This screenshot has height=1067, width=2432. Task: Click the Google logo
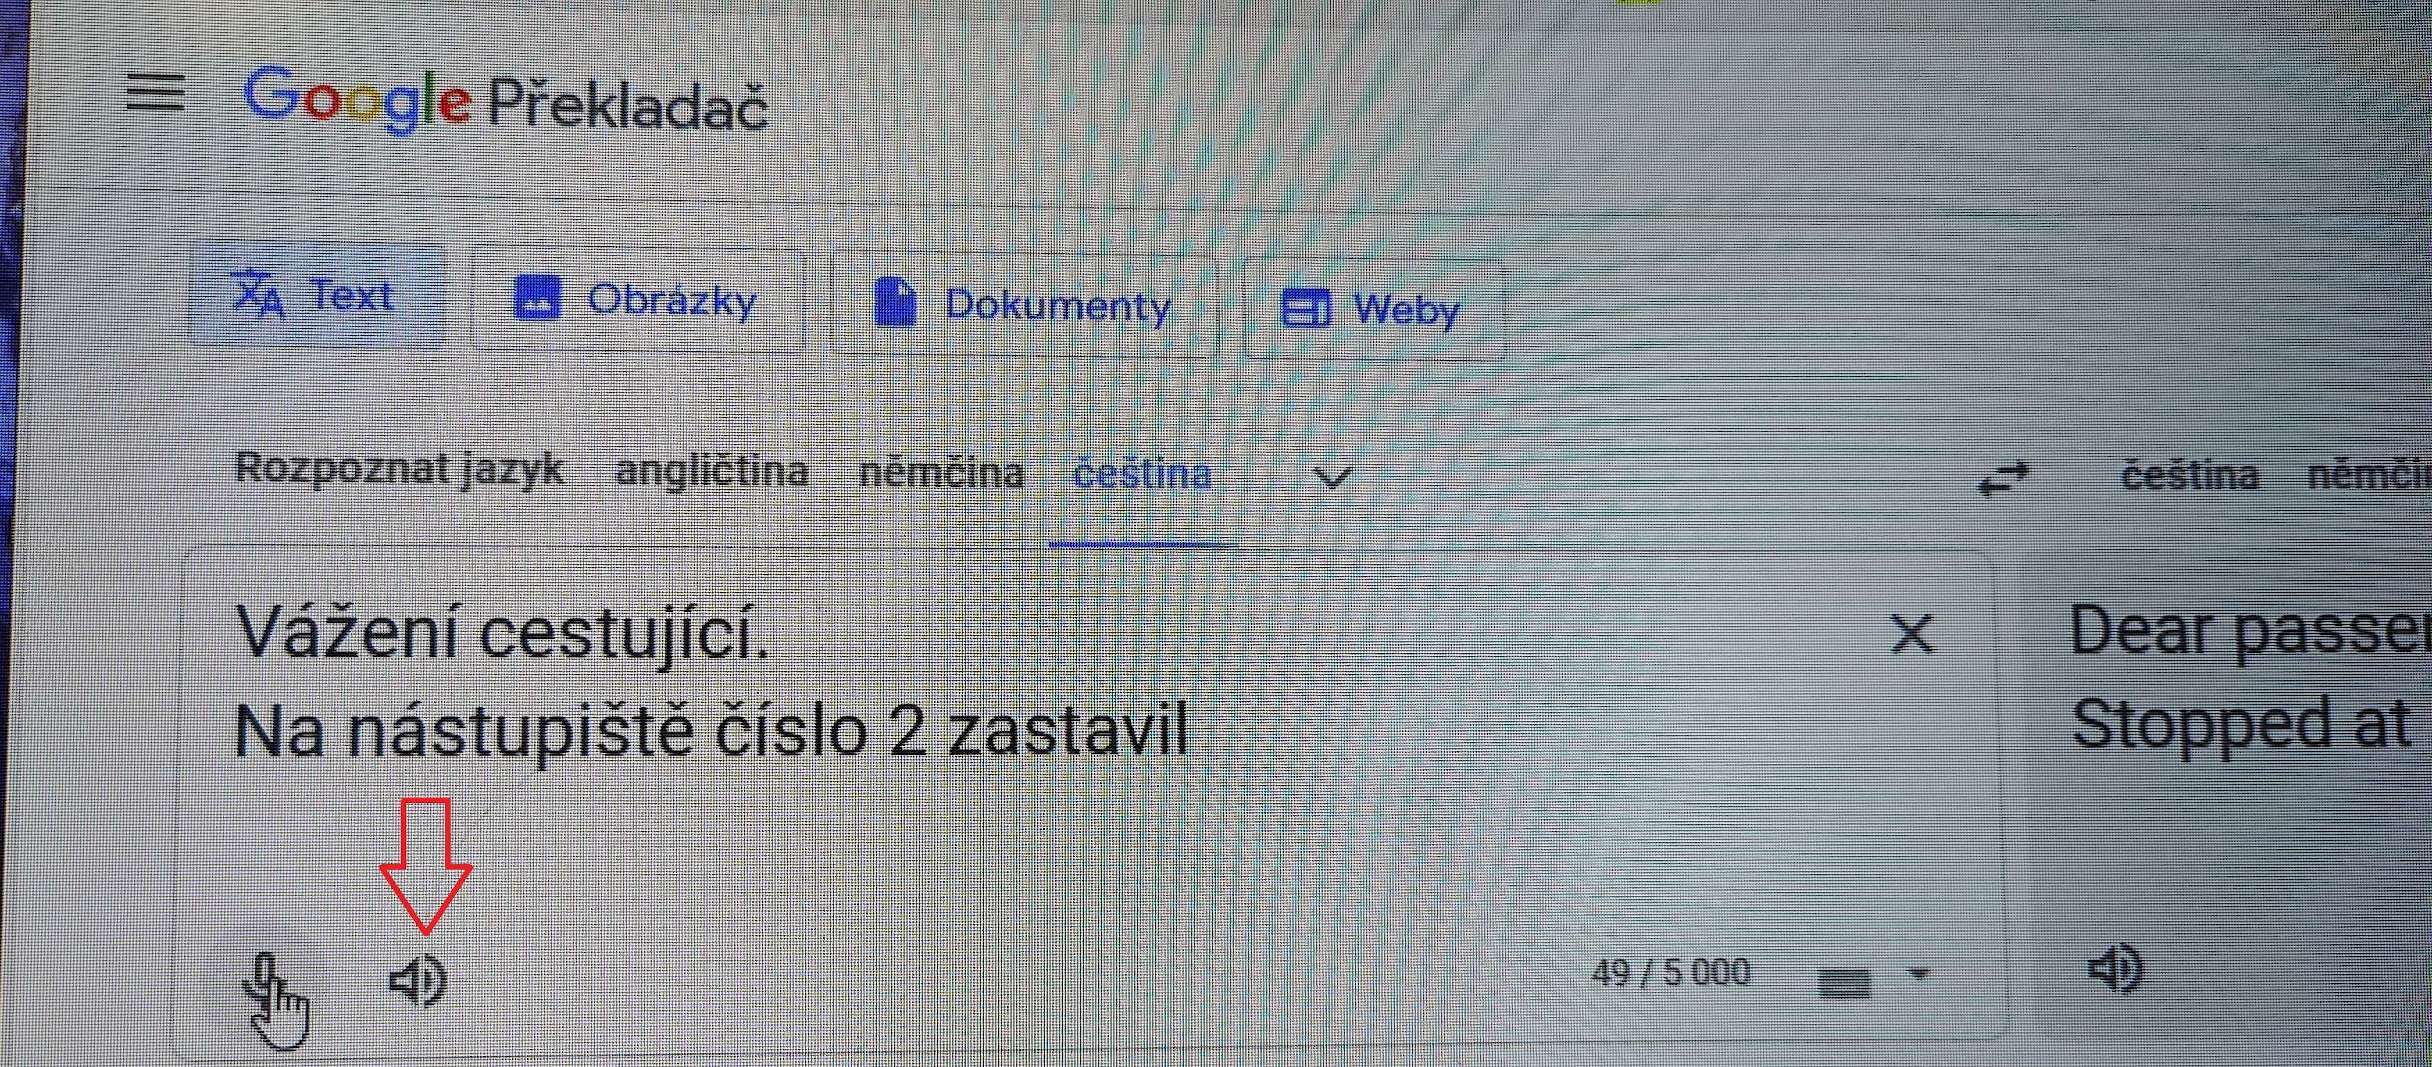[x=357, y=100]
